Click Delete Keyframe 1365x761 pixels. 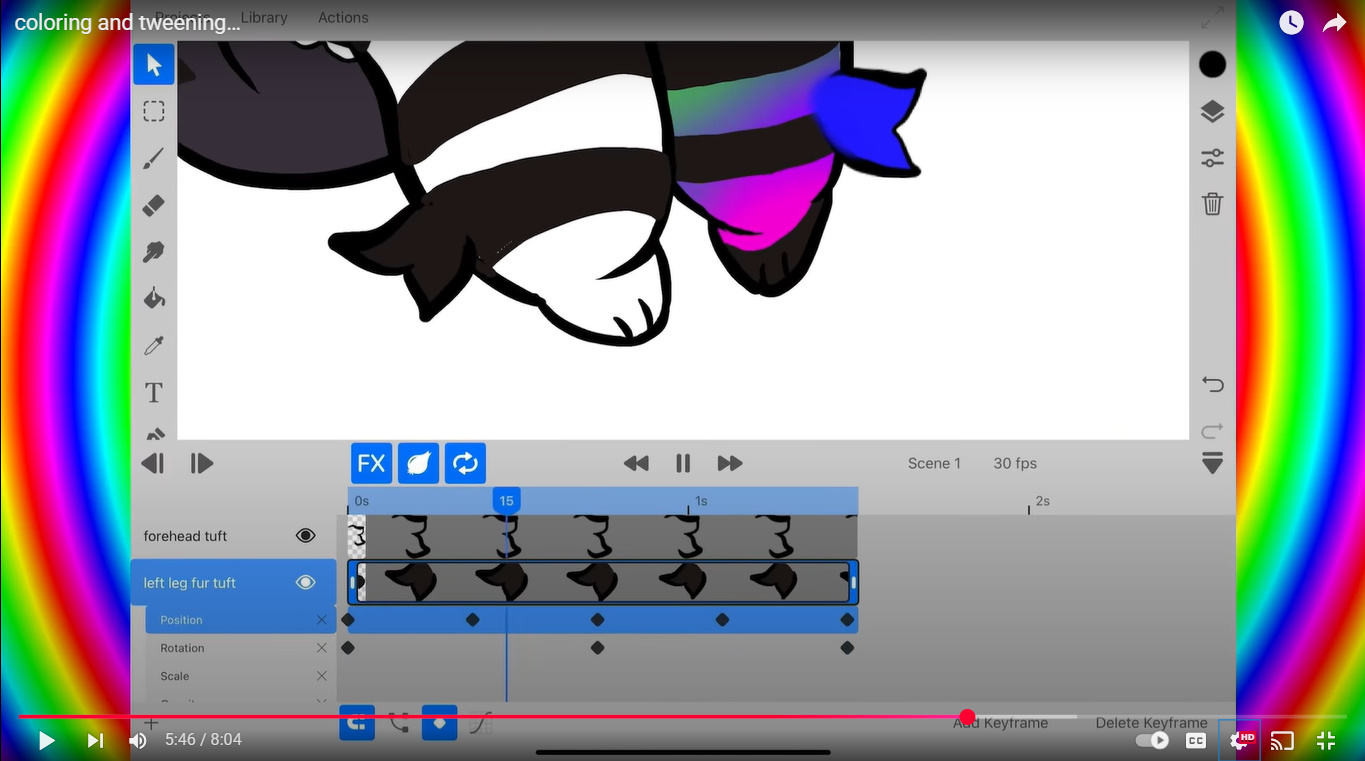pyautogui.click(x=1151, y=723)
